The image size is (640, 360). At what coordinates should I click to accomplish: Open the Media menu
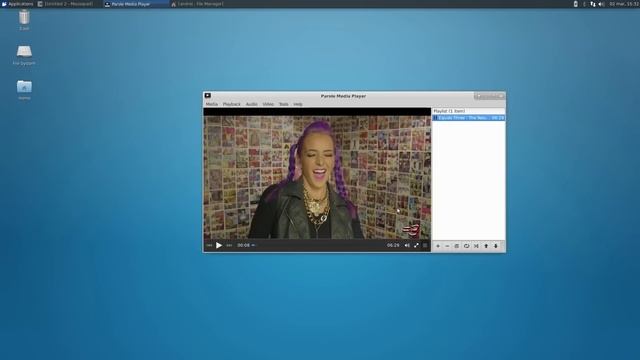coord(211,104)
